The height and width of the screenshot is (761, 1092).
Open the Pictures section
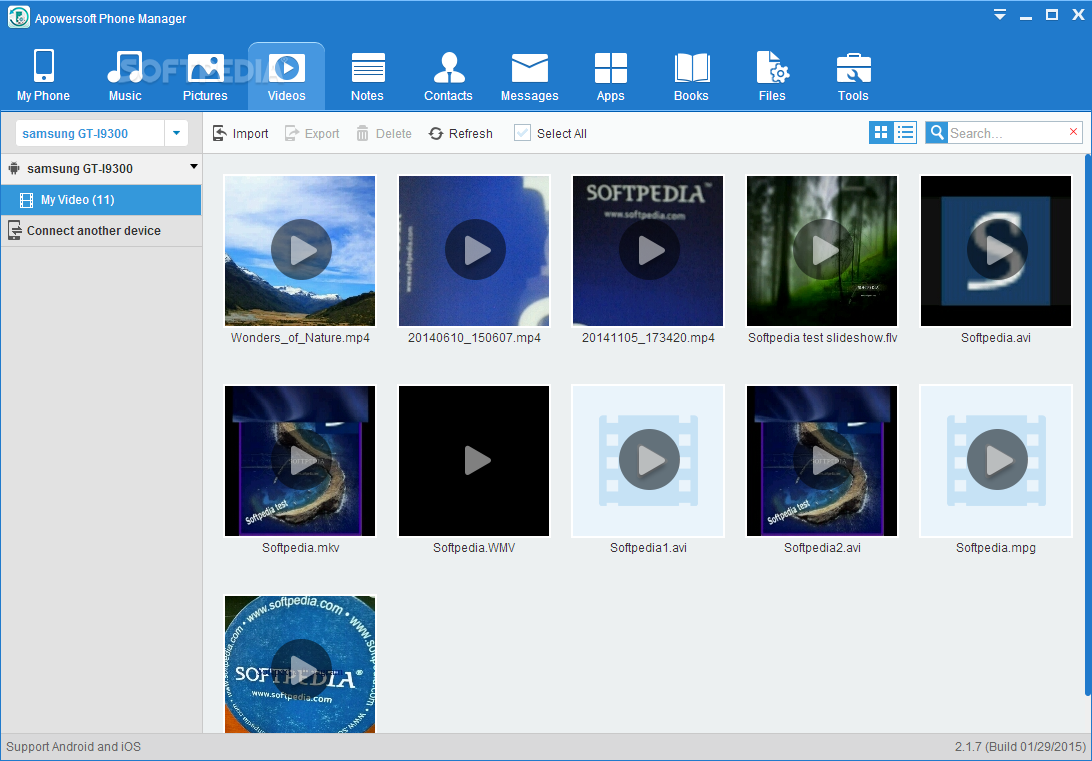(x=205, y=75)
